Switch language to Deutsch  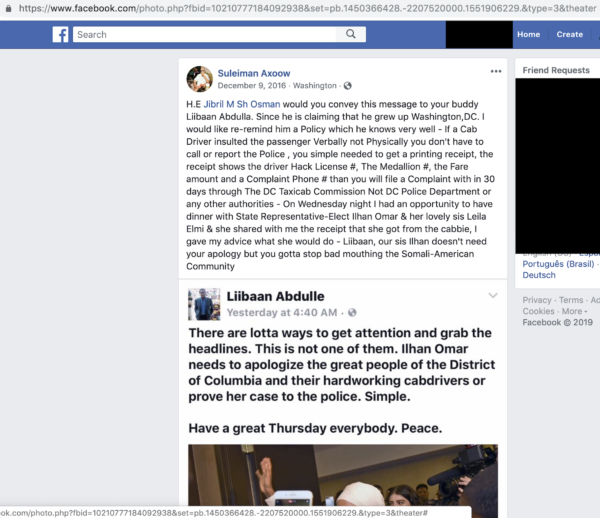(x=539, y=275)
